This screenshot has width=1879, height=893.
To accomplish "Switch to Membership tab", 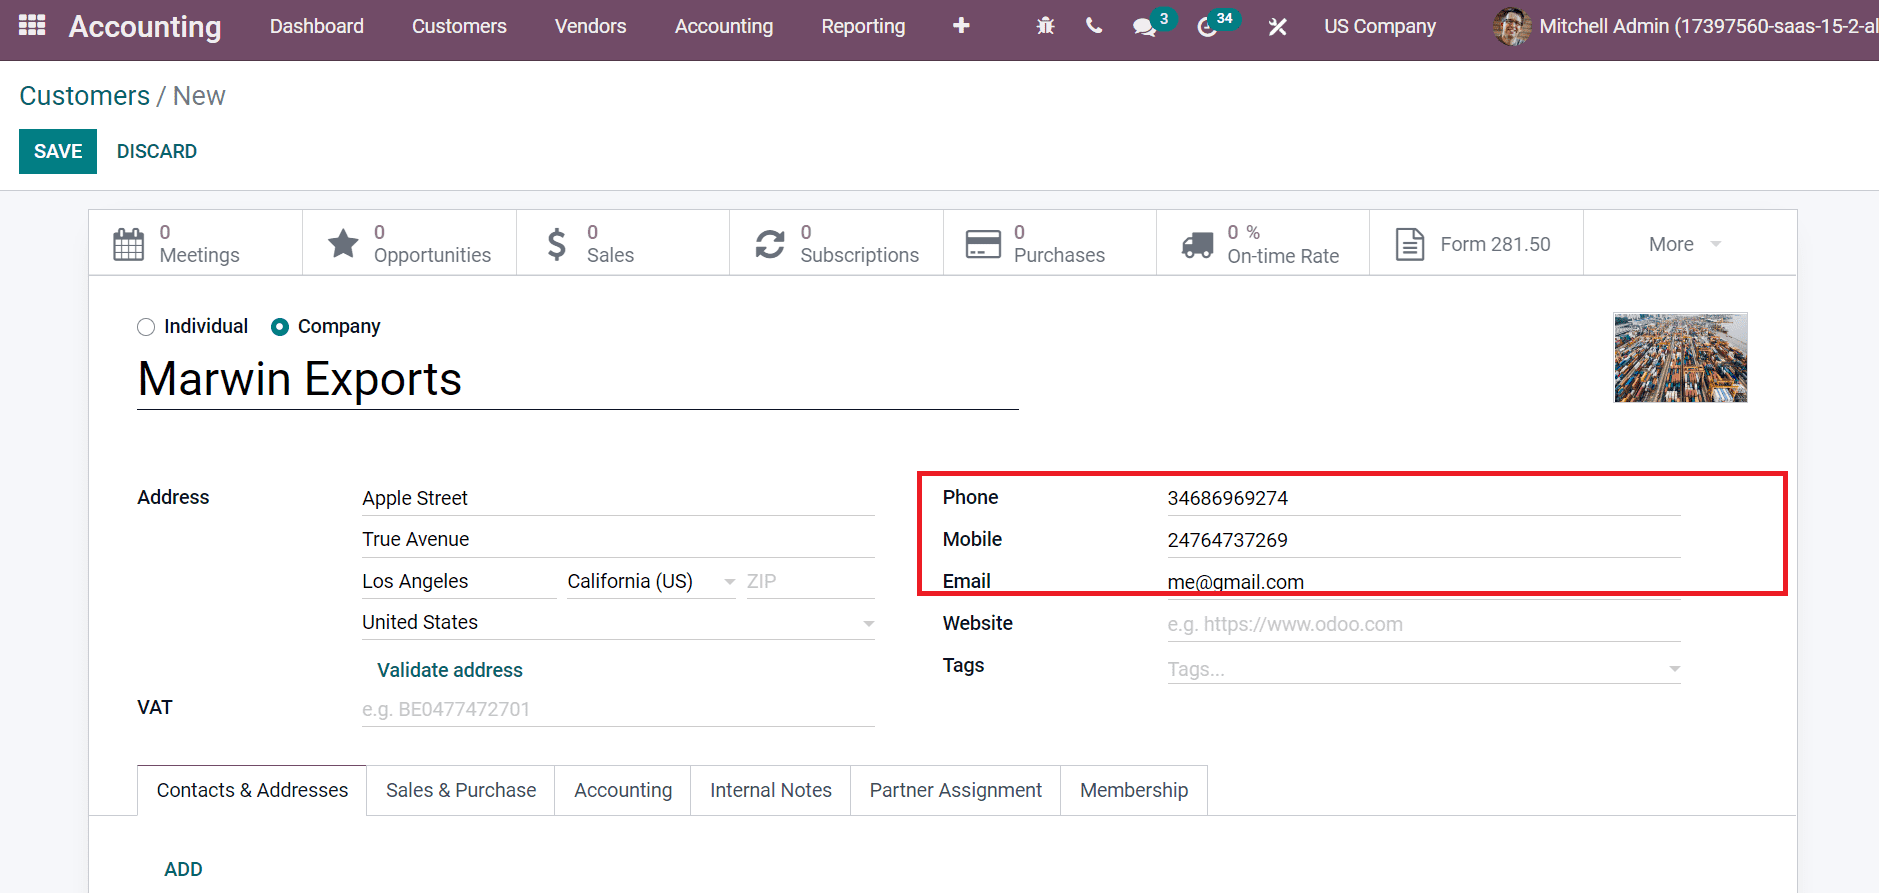I will pos(1134,790).
